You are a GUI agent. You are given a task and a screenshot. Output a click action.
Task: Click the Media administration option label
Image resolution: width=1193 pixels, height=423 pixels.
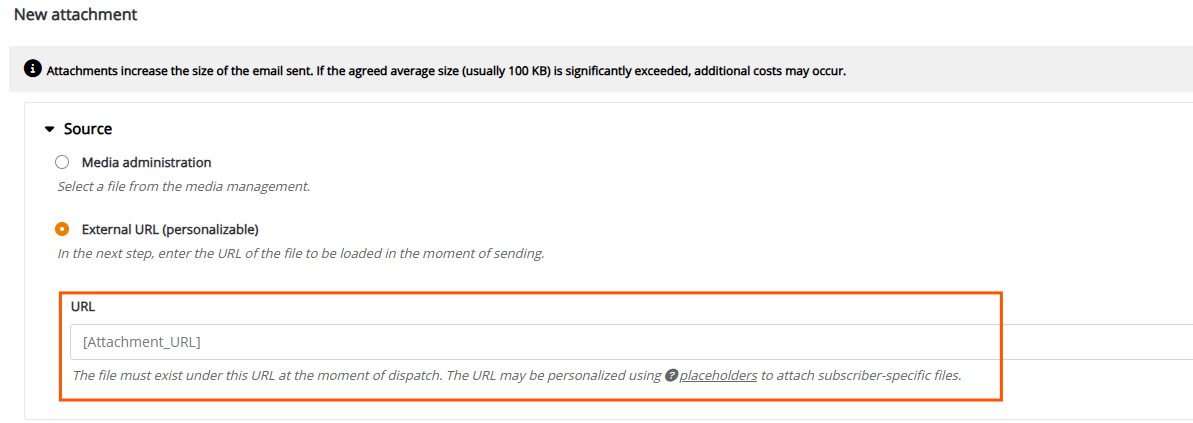[147, 162]
